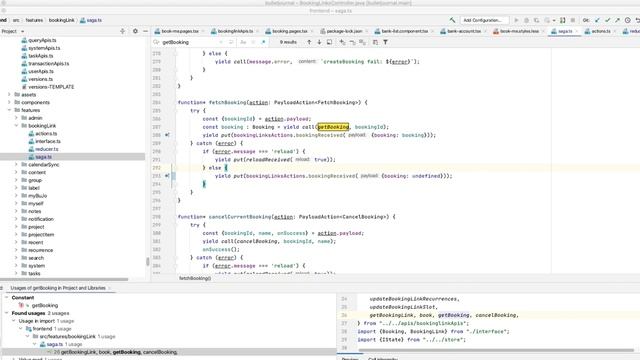Collapse the bookingLink folder
640x360 pixels.
tap(16, 126)
